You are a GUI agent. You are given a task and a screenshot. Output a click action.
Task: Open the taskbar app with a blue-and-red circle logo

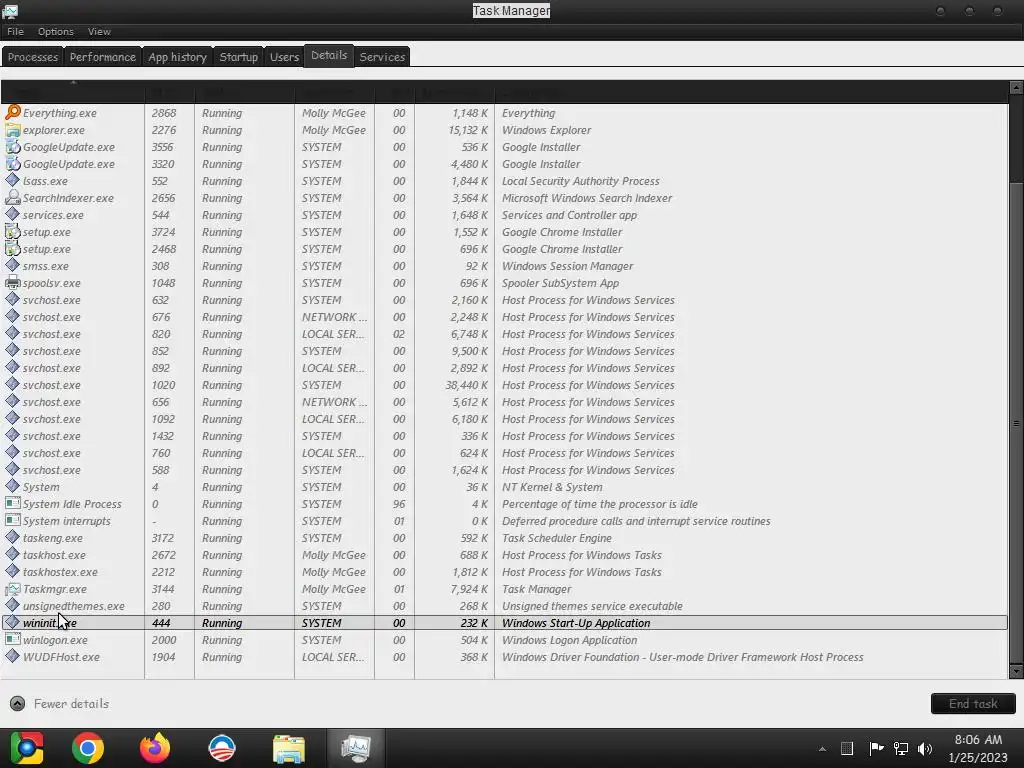tap(221, 748)
